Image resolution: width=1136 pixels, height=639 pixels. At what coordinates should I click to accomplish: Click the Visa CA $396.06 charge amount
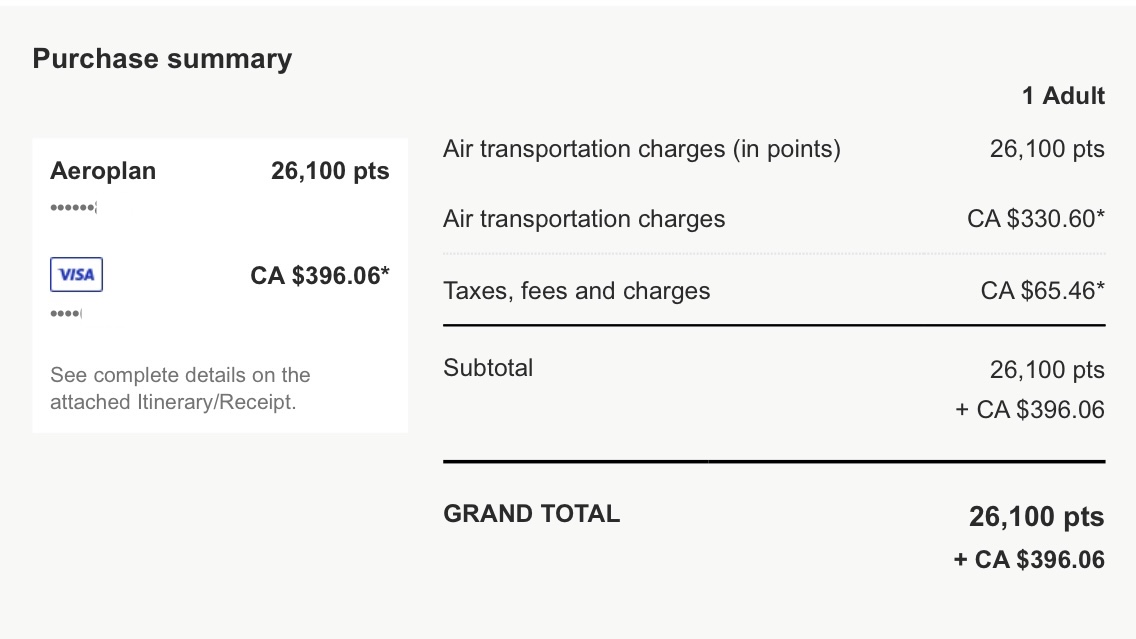click(319, 275)
